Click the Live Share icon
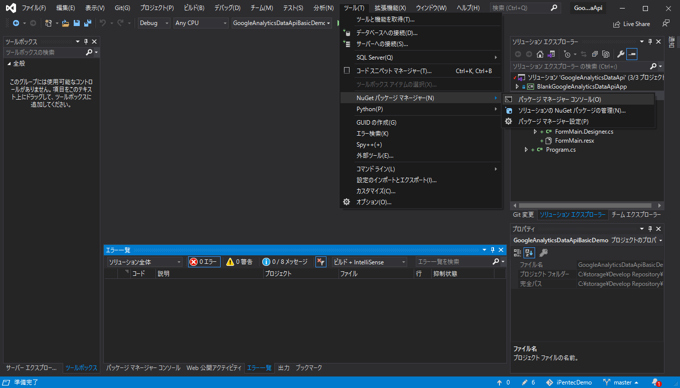This screenshot has height=388, width=680. click(616, 24)
